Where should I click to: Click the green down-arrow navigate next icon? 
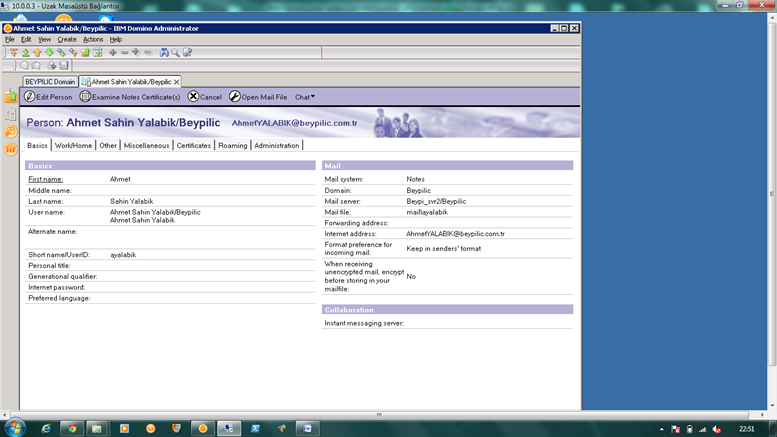coord(50,53)
